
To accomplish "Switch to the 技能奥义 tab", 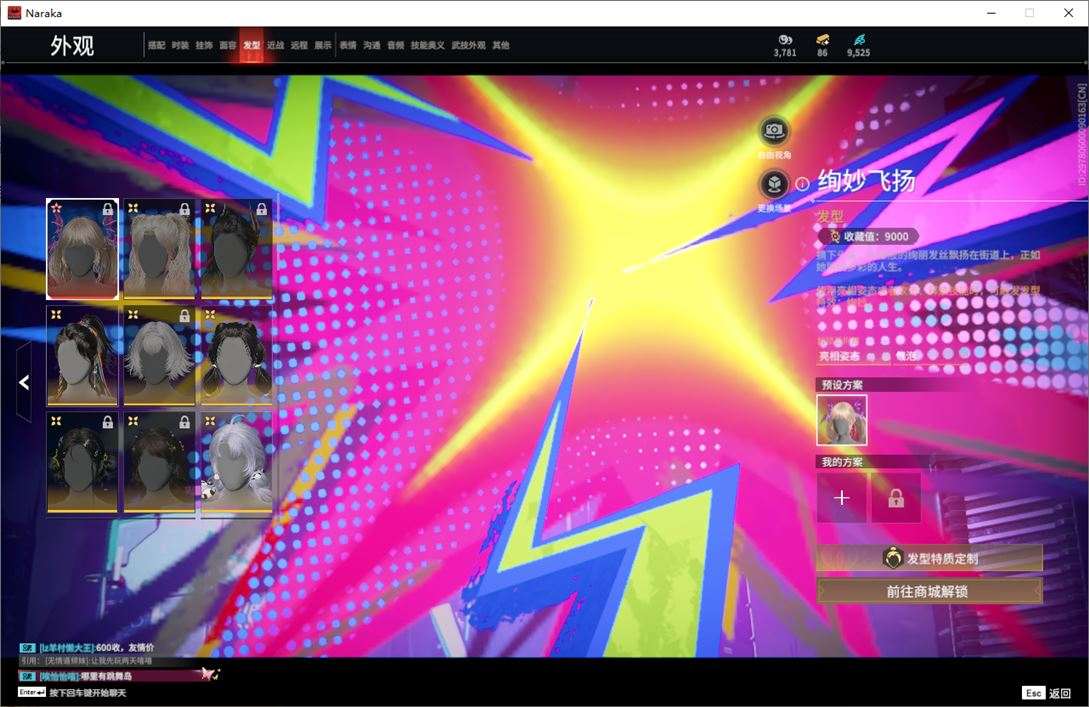I will tap(427, 45).
